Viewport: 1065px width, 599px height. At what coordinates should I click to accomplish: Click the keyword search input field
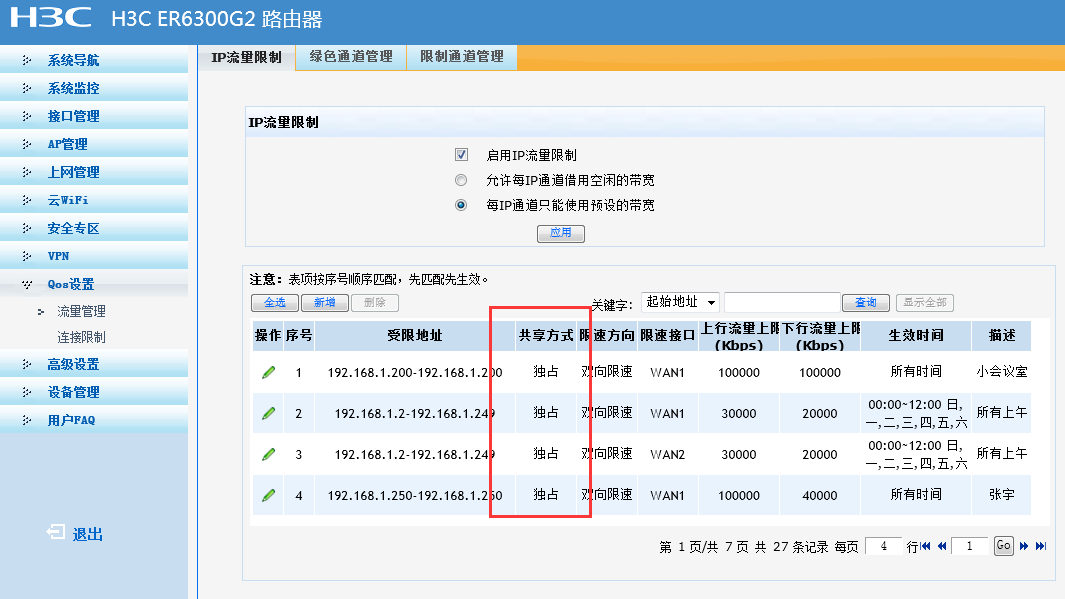782,302
